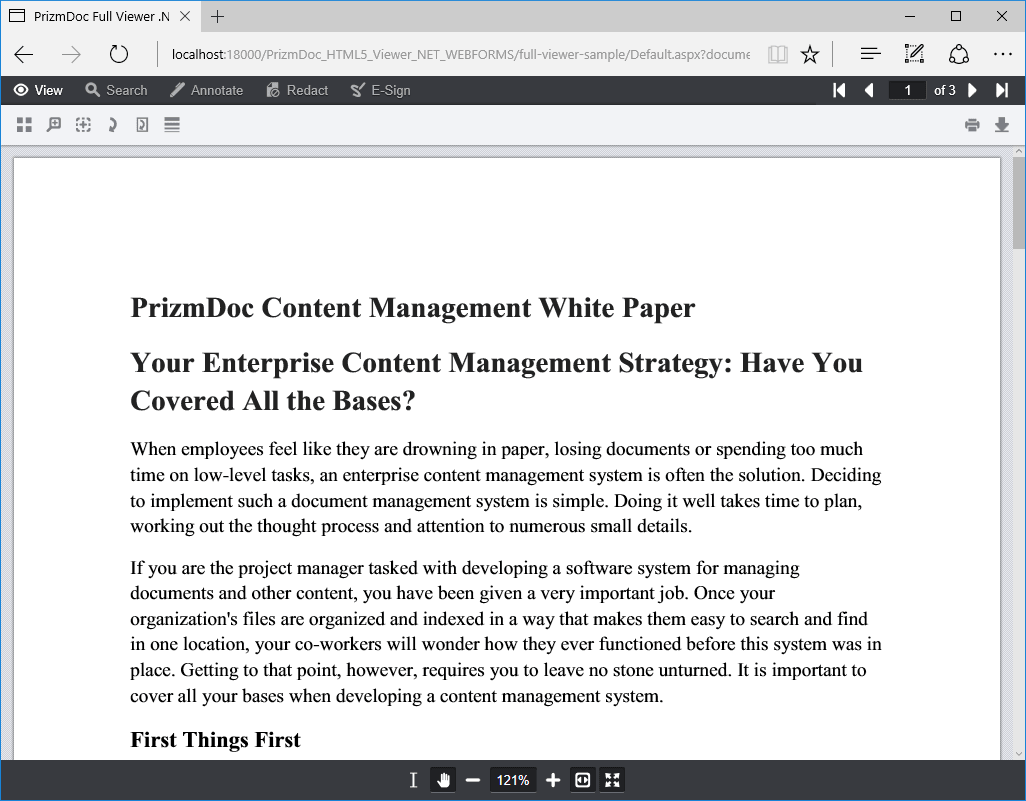
Task: Toggle the hand pan tool
Action: point(443,780)
